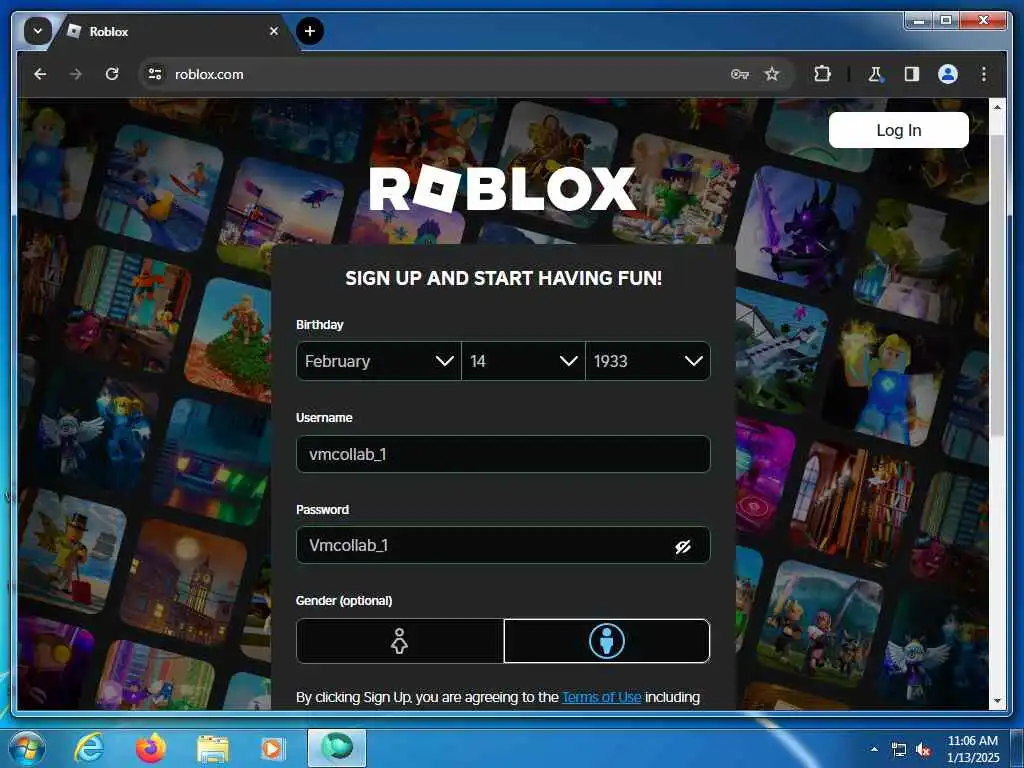This screenshot has width=1024, height=768.
Task: Open Windows Explorer folder in taskbar
Action: pos(212,750)
